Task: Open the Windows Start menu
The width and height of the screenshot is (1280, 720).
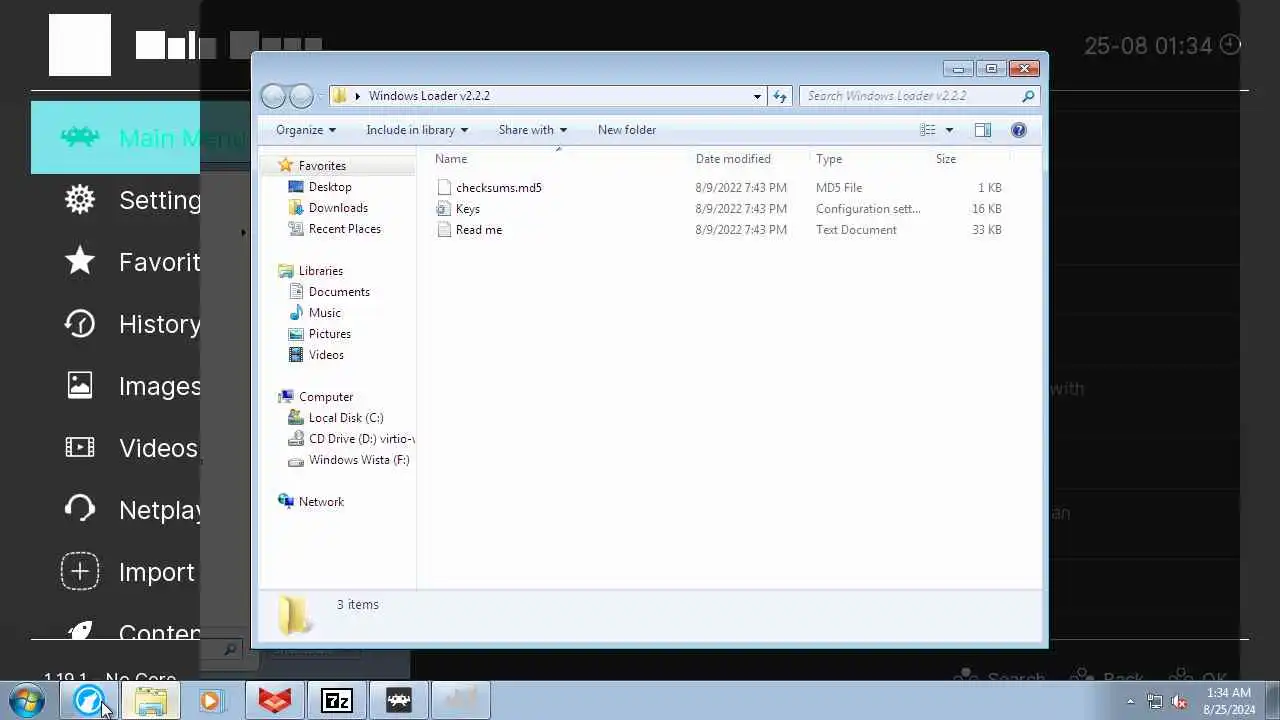Action: (27, 701)
